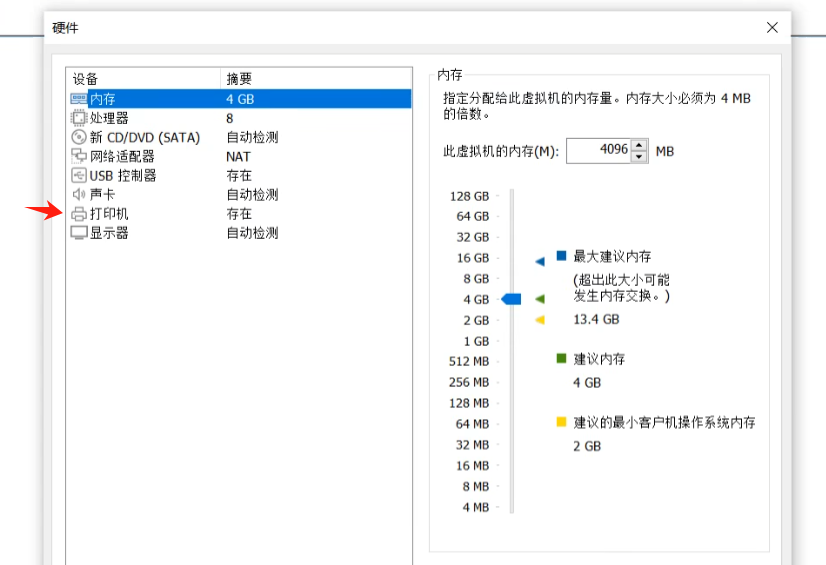Click the 建议的最小客户机操作系统内存 label
Image resolution: width=826 pixels, height=565 pixels.
[664, 422]
